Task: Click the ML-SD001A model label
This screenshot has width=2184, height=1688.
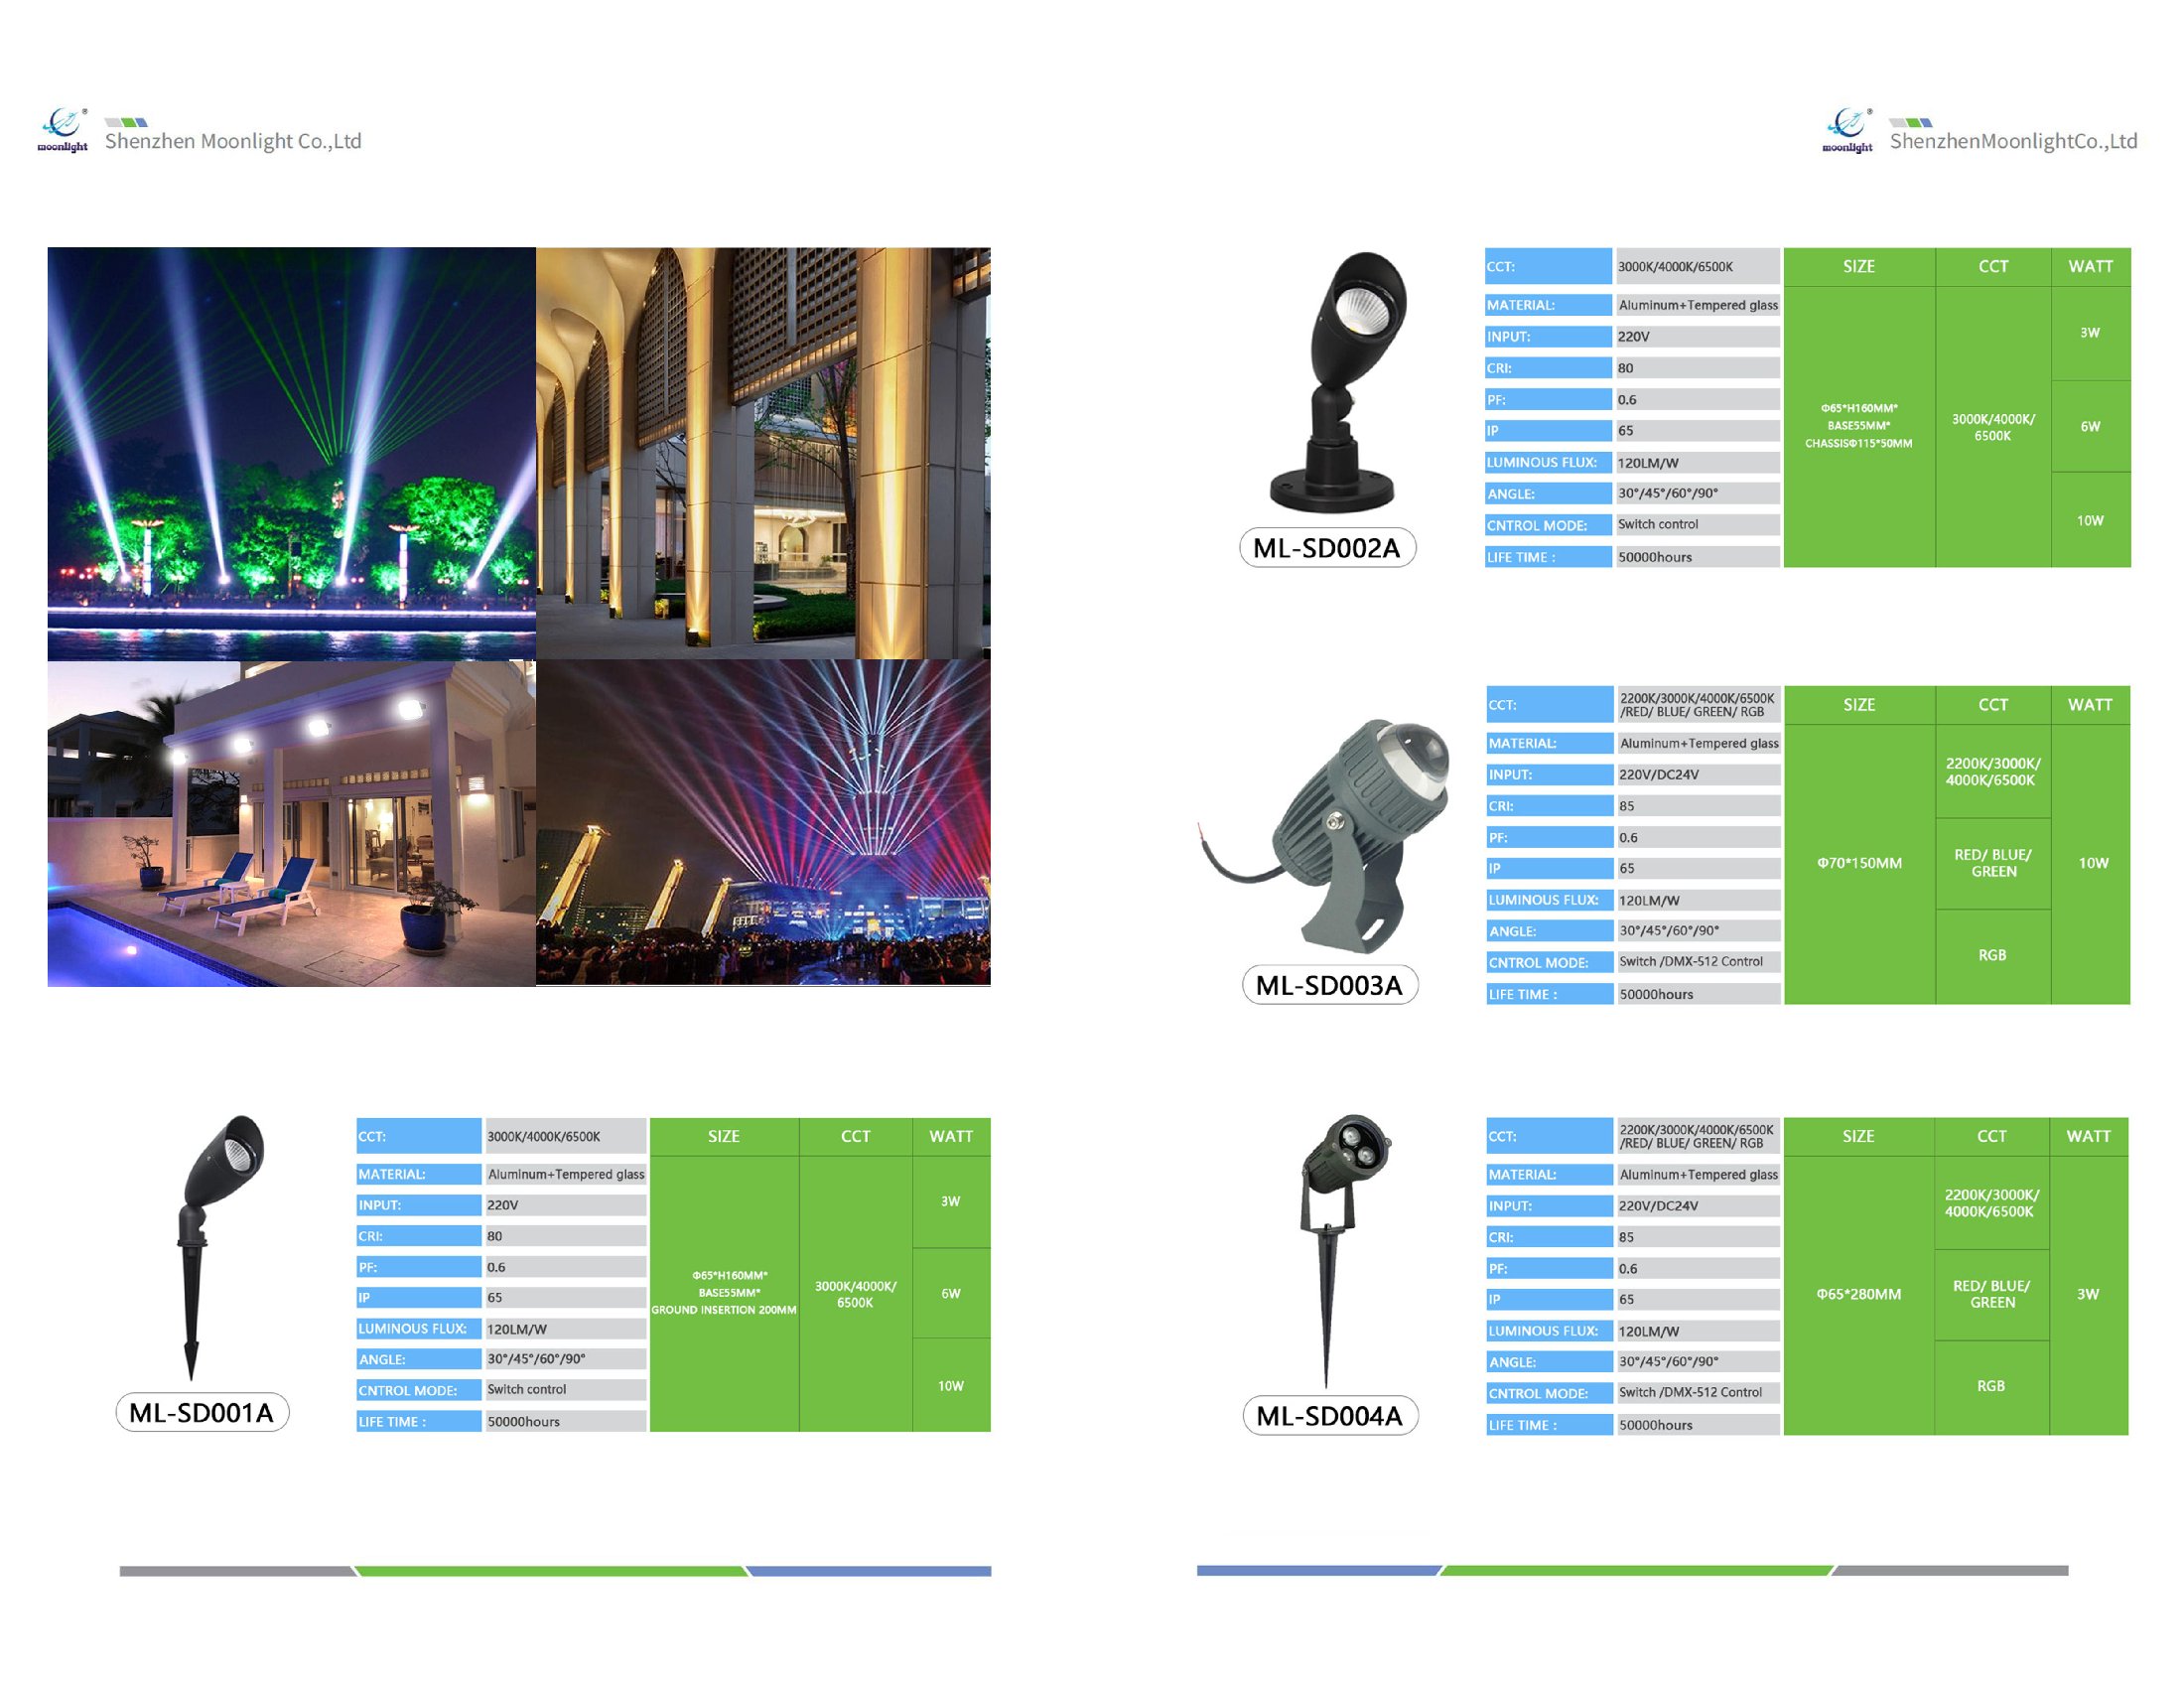Action: click(202, 1412)
